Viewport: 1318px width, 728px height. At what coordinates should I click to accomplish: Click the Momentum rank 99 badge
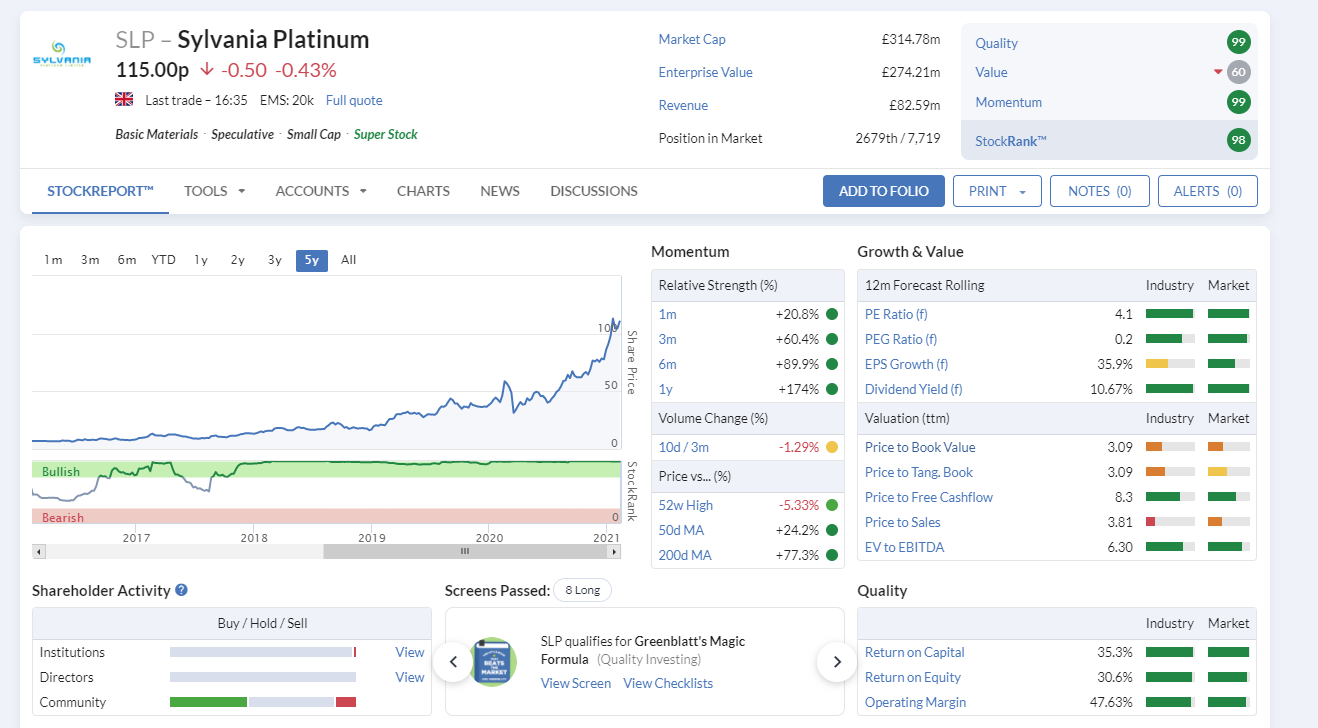[x=1239, y=102]
